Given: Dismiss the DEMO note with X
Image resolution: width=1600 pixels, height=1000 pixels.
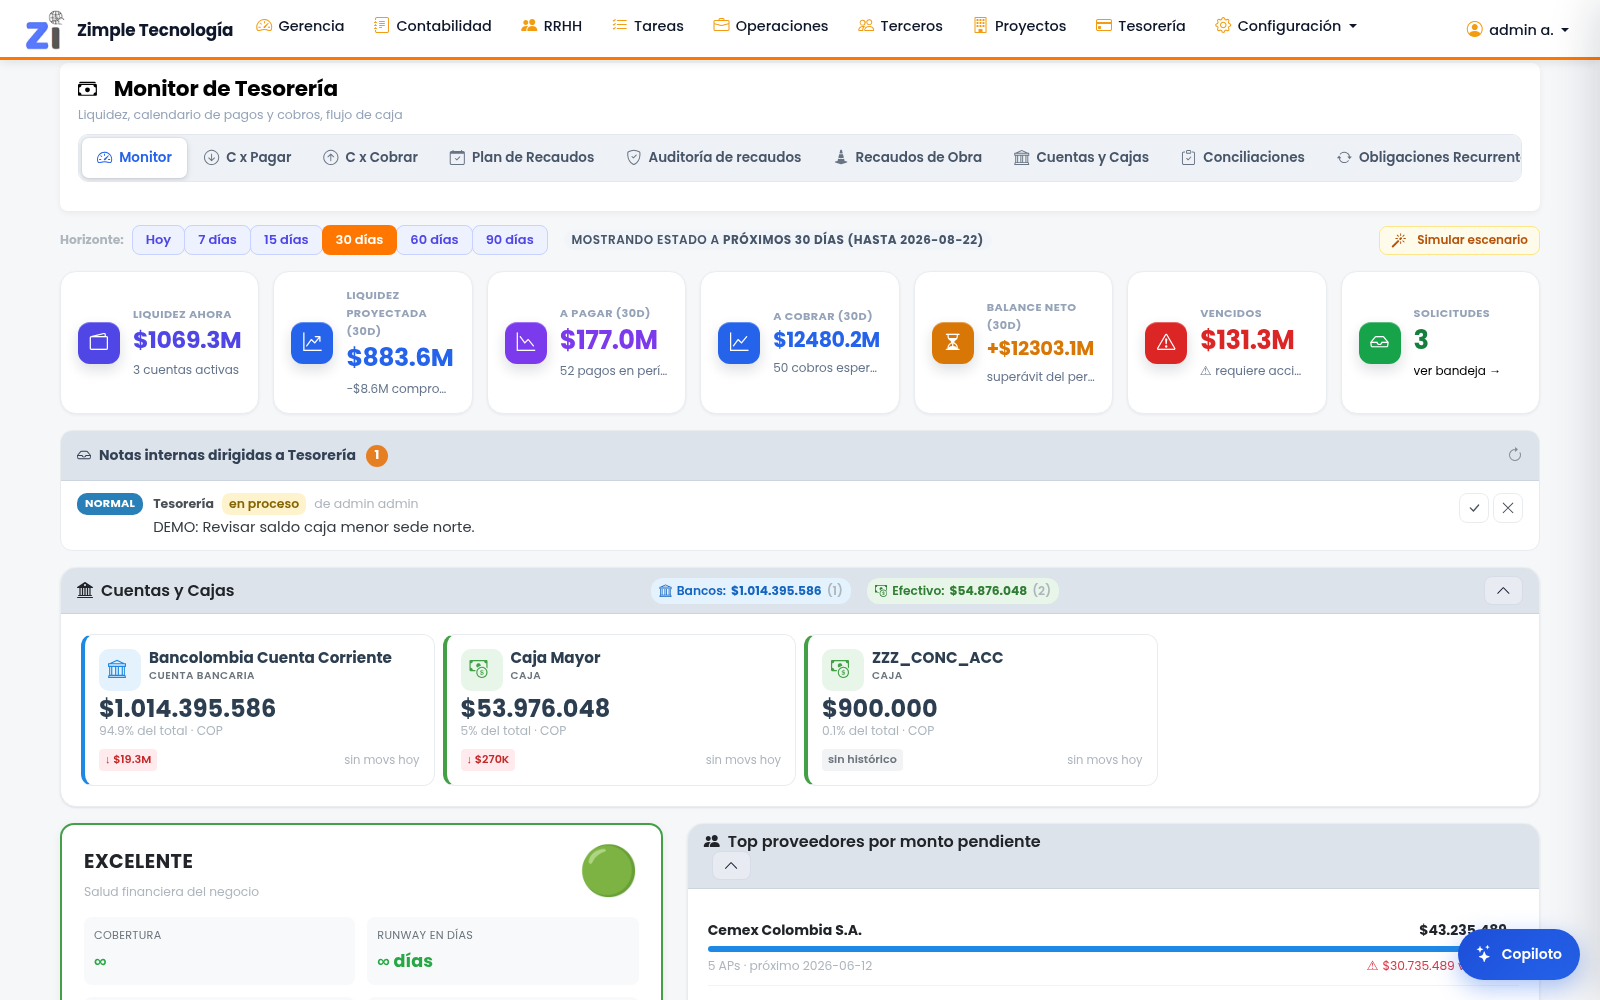Looking at the screenshot, I should [1508, 508].
